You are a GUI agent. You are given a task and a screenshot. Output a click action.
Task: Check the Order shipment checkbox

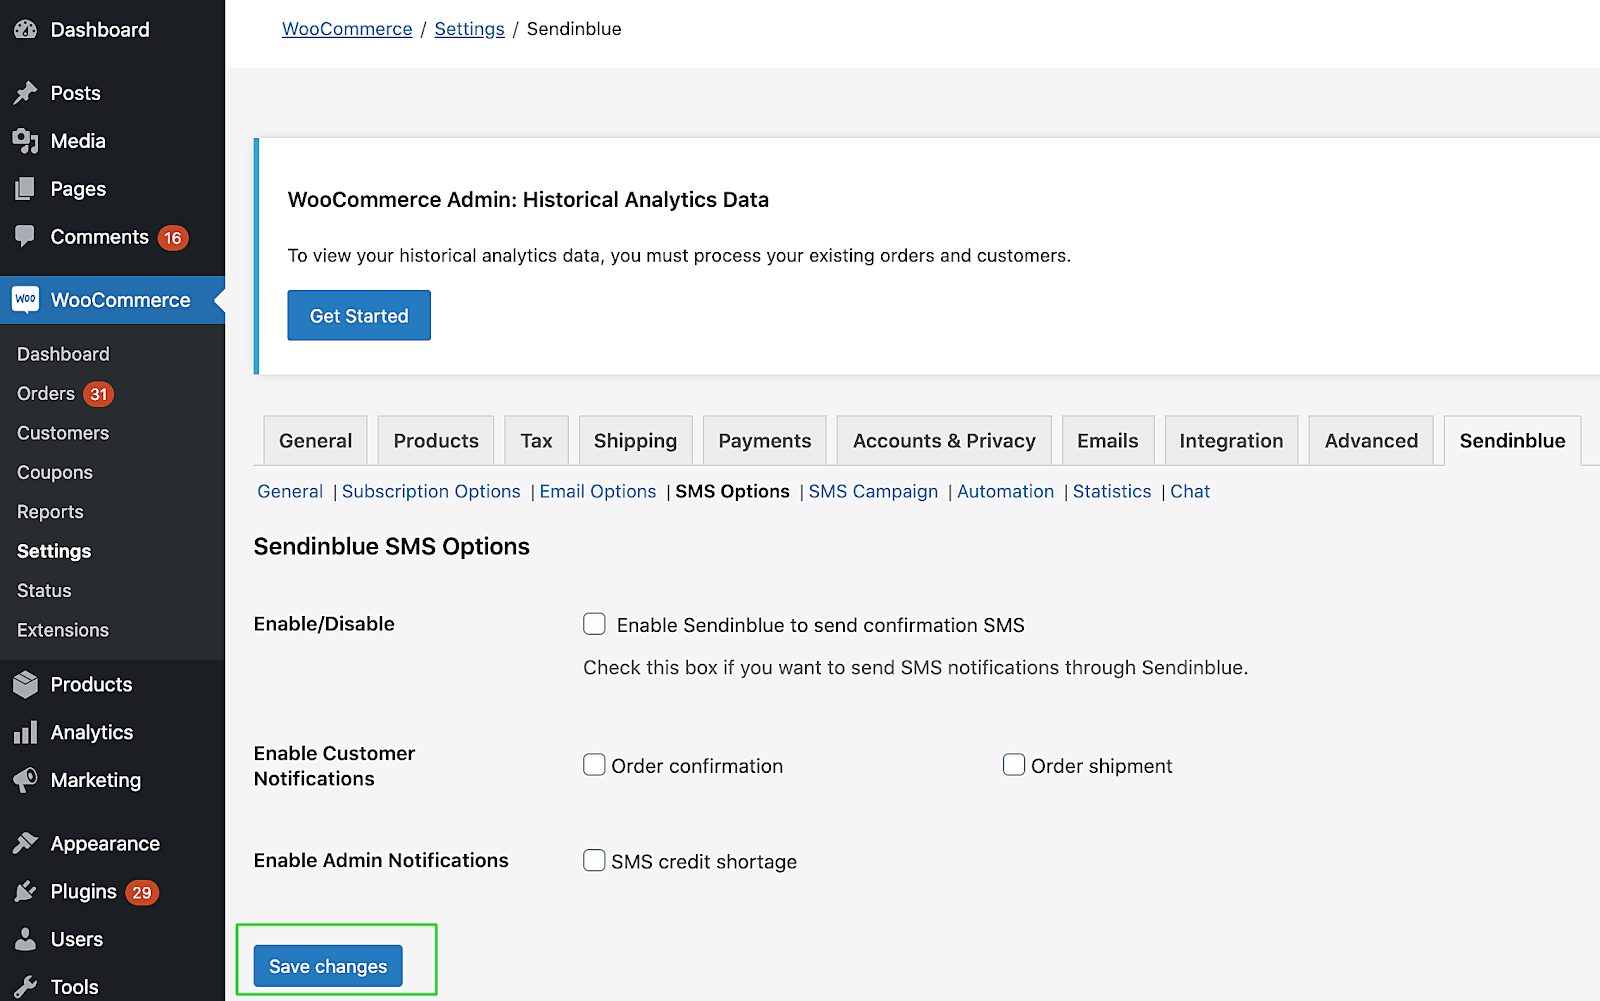[x=1014, y=765]
